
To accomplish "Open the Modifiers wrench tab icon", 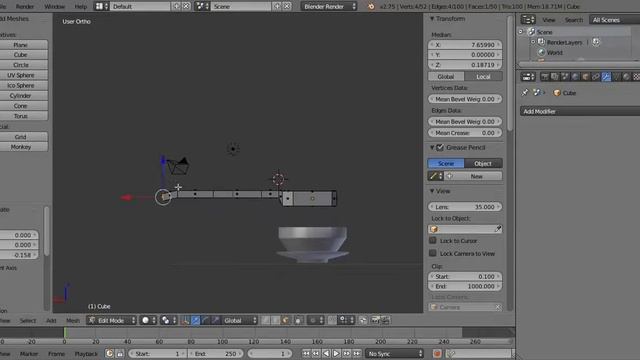I will pyautogui.click(x=606, y=77).
